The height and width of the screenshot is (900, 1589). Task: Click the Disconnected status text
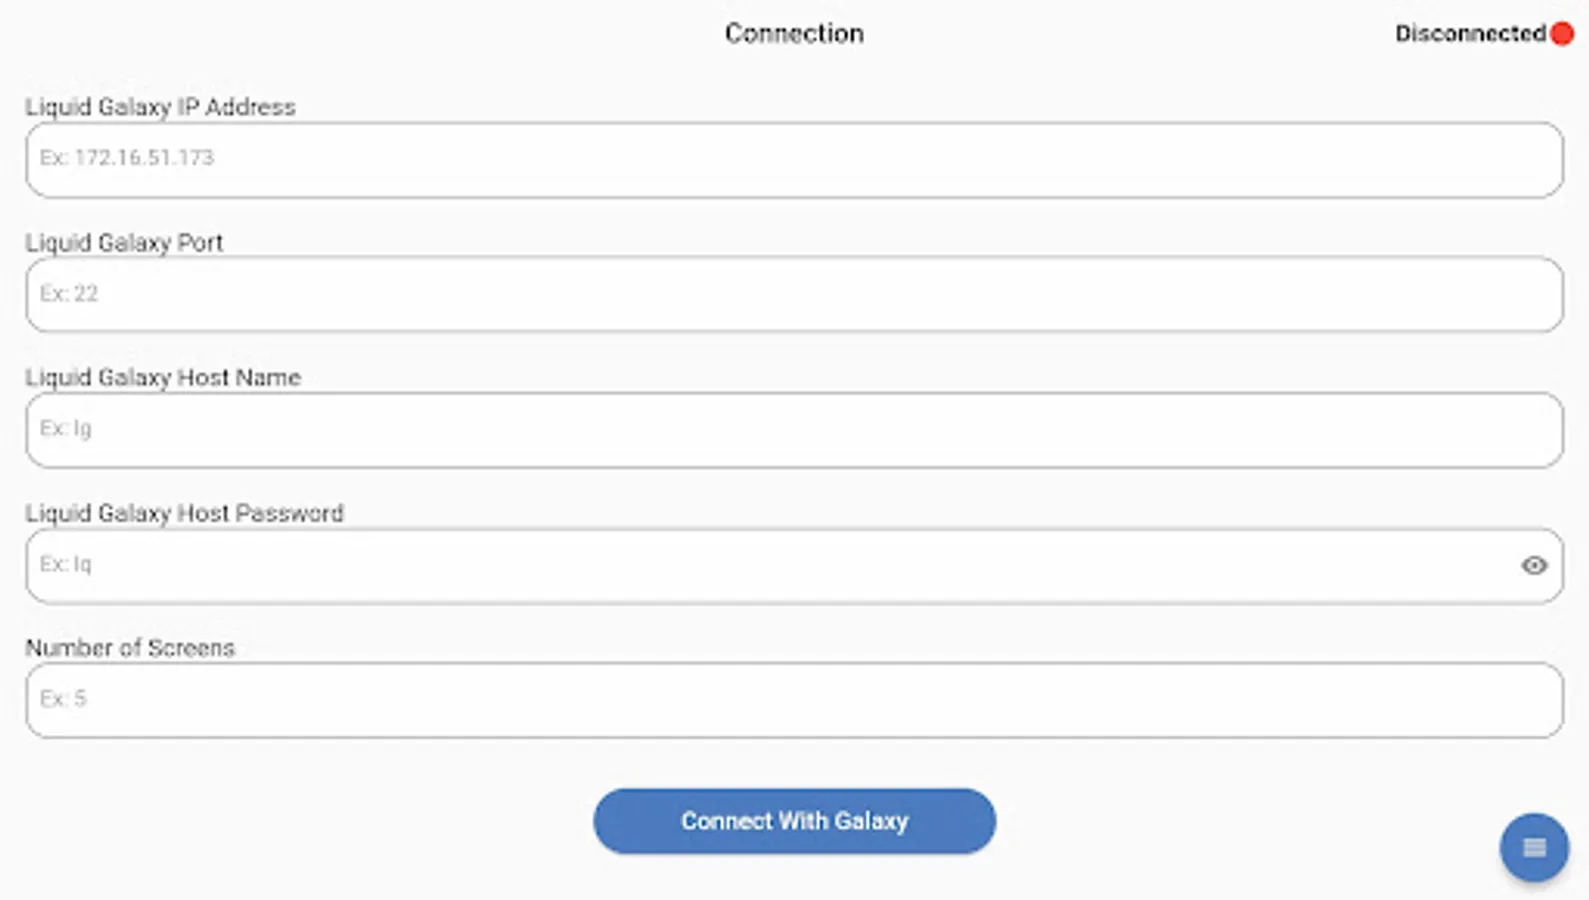point(1470,34)
